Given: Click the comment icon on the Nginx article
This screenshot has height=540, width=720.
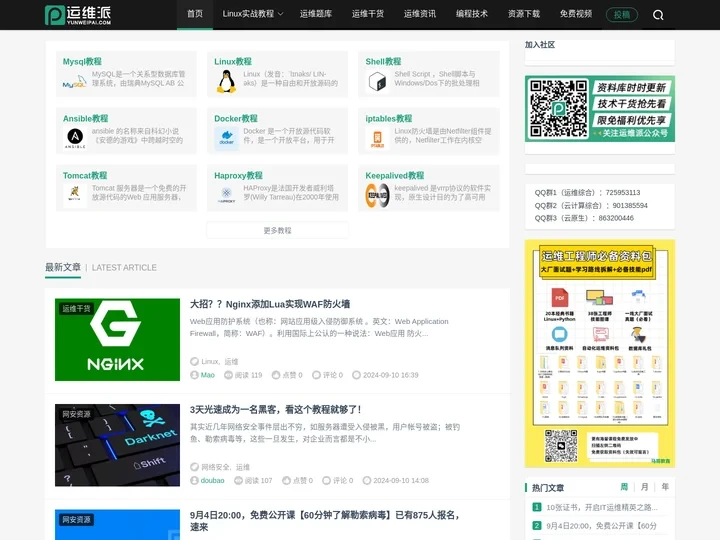Looking at the screenshot, I should tap(316, 375).
